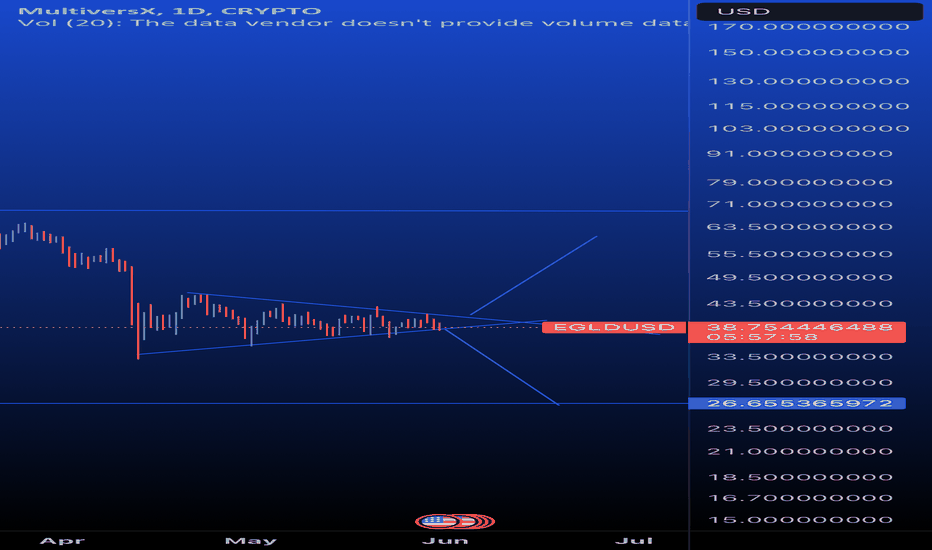Image resolution: width=932 pixels, height=550 pixels.
Task: Click the 130.000000000 price axis label
Action: click(x=808, y=81)
